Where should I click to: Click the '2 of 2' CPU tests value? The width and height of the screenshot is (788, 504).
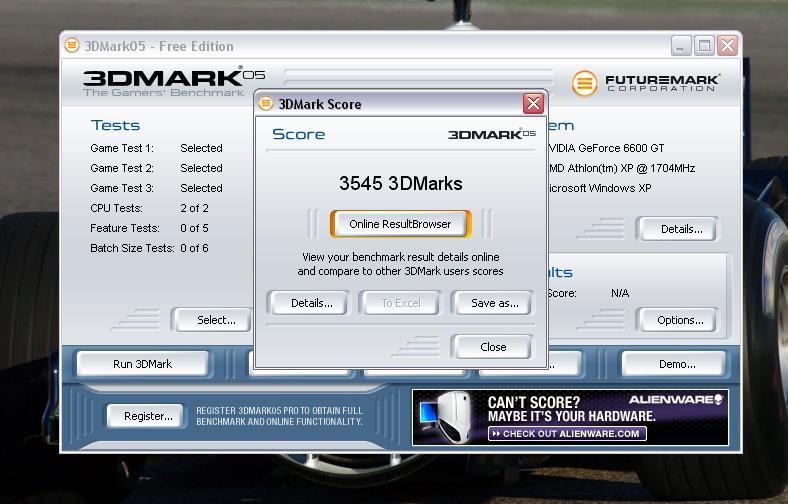point(194,208)
